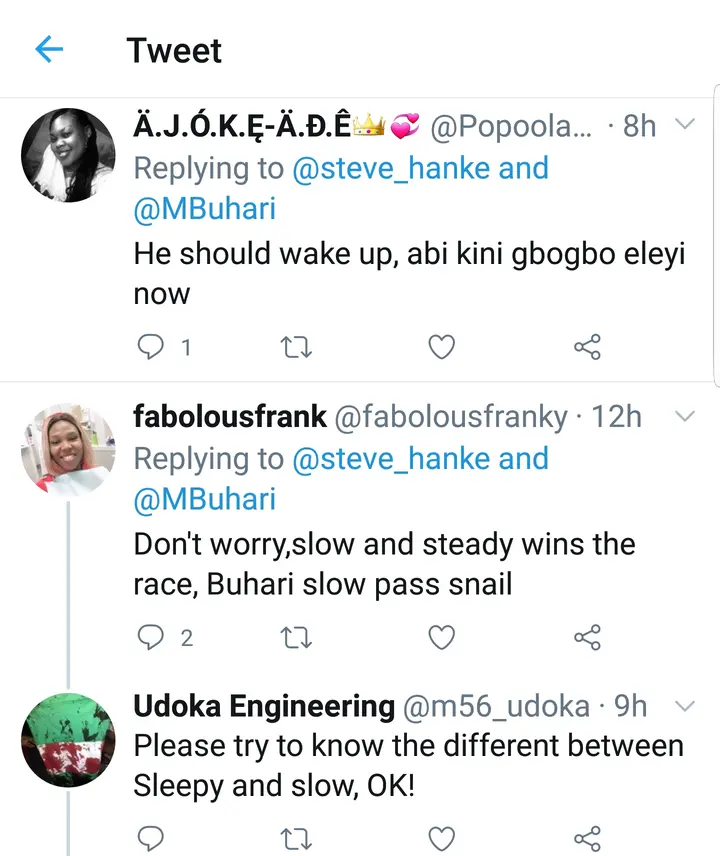Retweet fabolousfrank's 'slow and steady' tweet
The height and width of the screenshot is (856, 720).
click(x=297, y=637)
